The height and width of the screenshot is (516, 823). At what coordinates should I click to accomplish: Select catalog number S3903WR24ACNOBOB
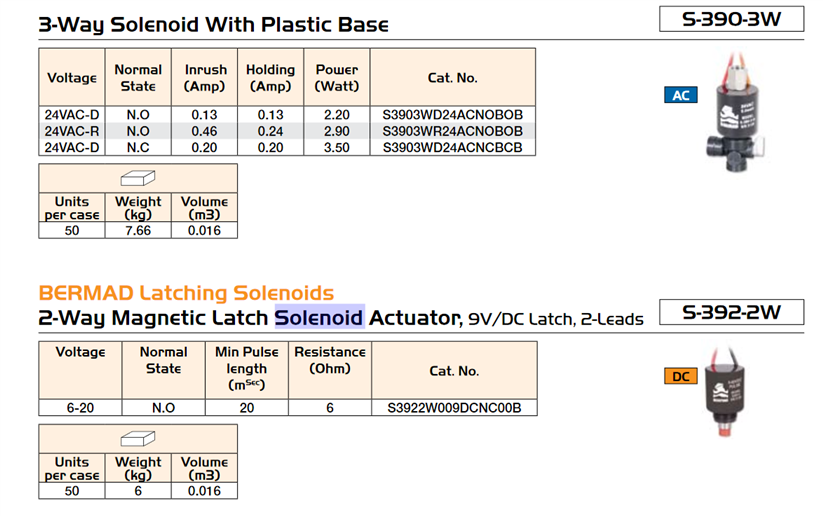453,131
